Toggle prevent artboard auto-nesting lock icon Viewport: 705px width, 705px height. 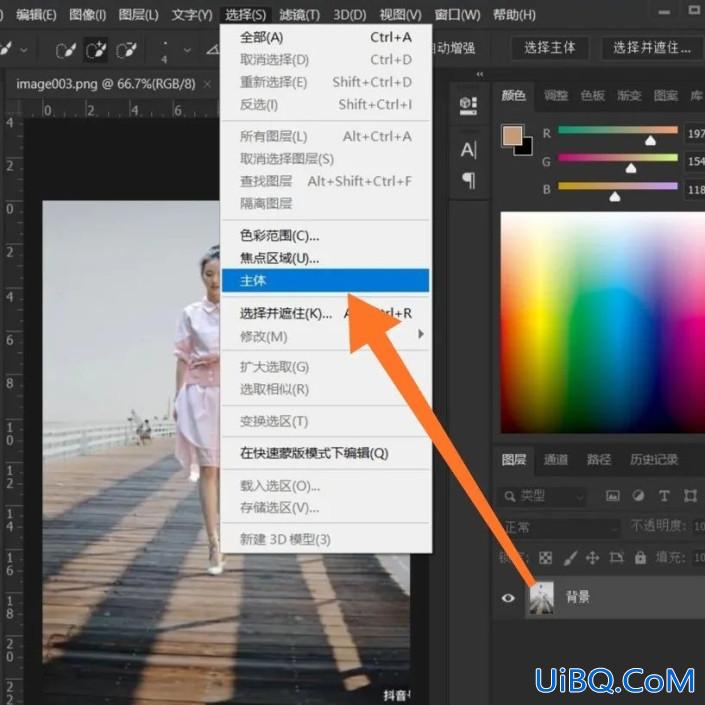(616, 558)
